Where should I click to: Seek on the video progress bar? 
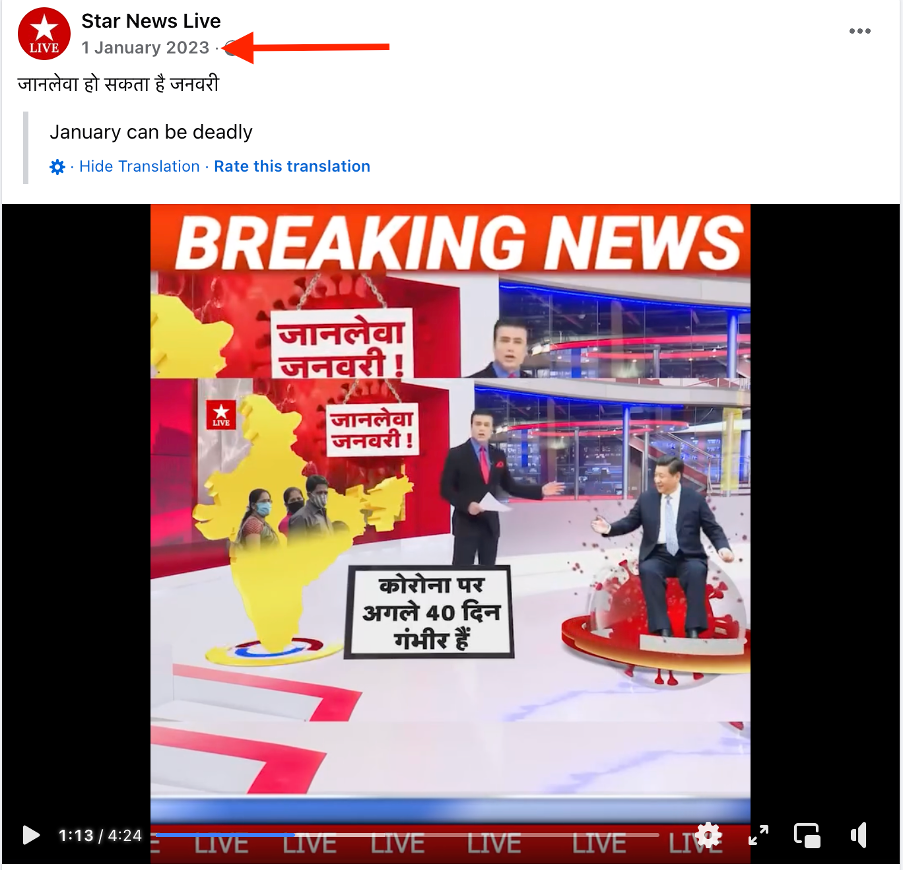(x=407, y=835)
